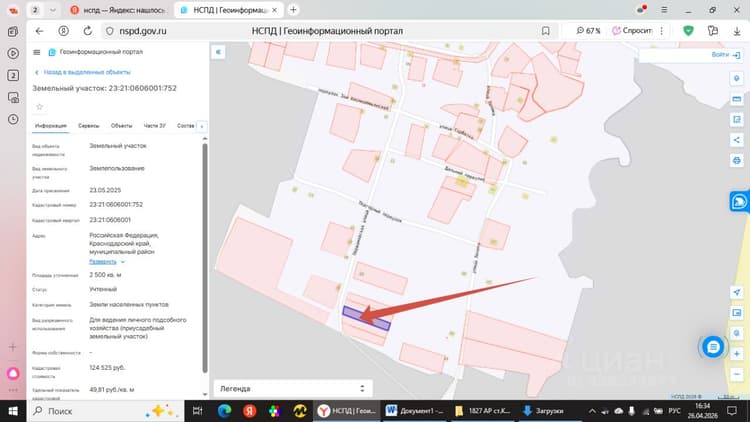Viewport: 750px width, 422px height.
Task: Switch to the Информация tab
Action: (x=51, y=126)
